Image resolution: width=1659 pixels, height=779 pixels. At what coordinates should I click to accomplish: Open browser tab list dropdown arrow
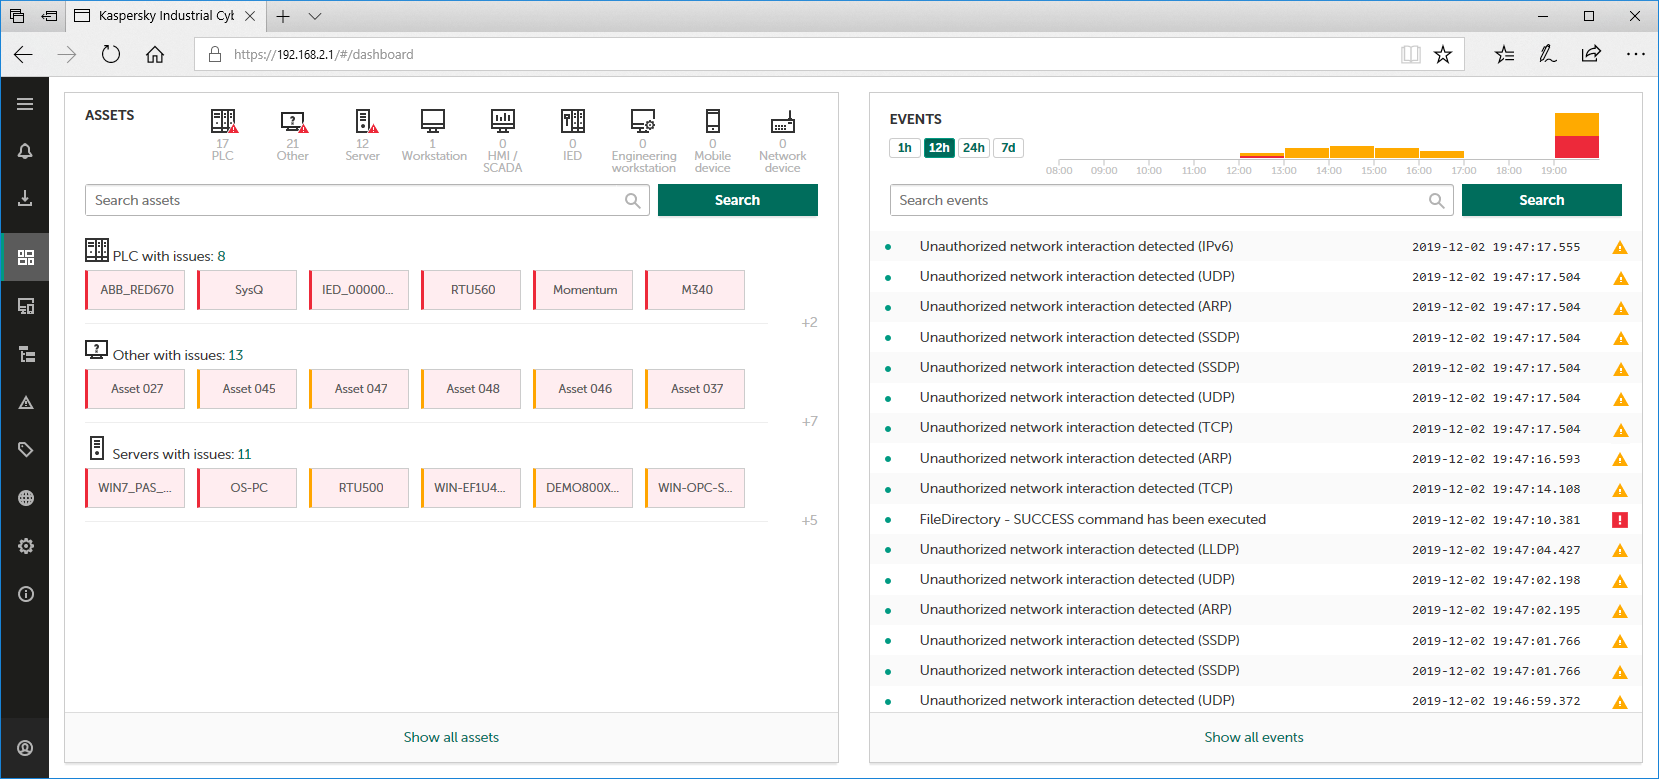(x=315, y=16)
